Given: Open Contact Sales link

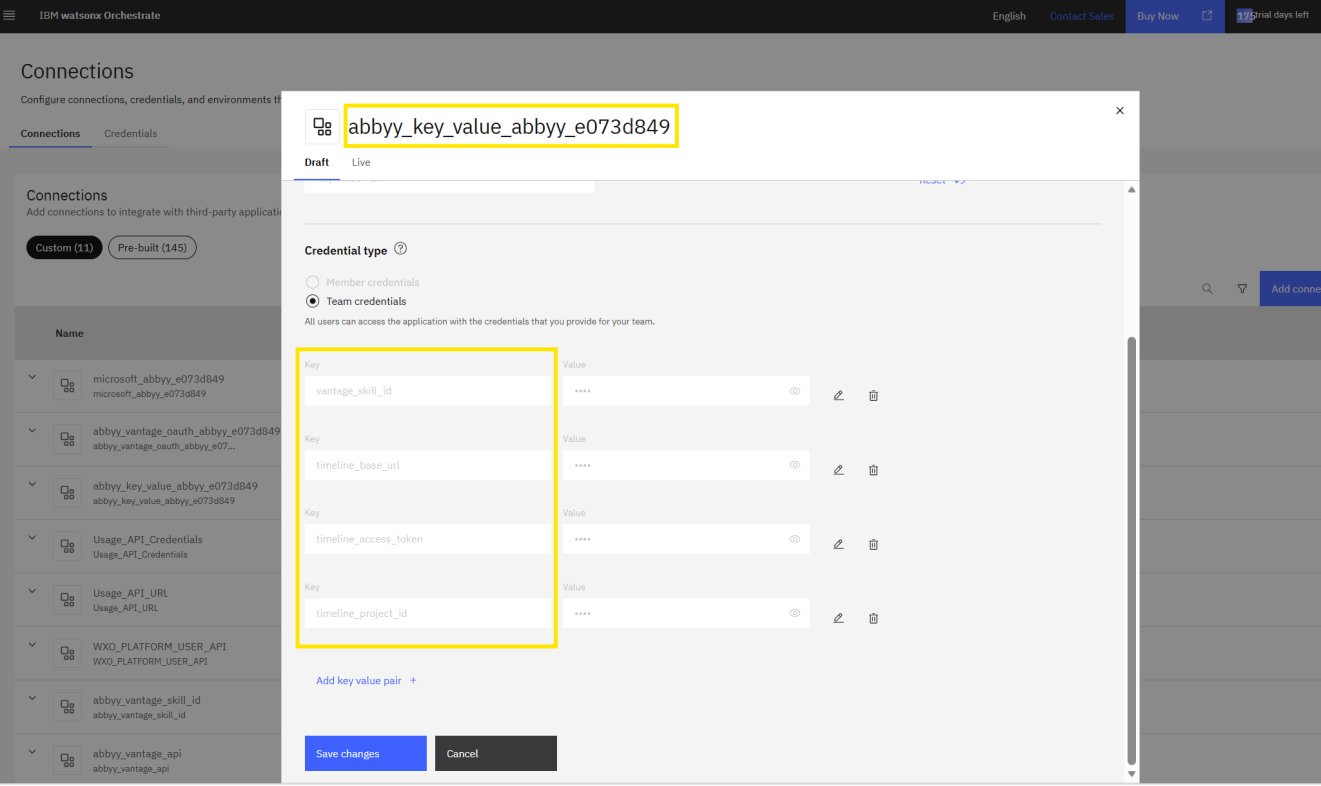Looking at the screenshot, I should click(1082, 16).
